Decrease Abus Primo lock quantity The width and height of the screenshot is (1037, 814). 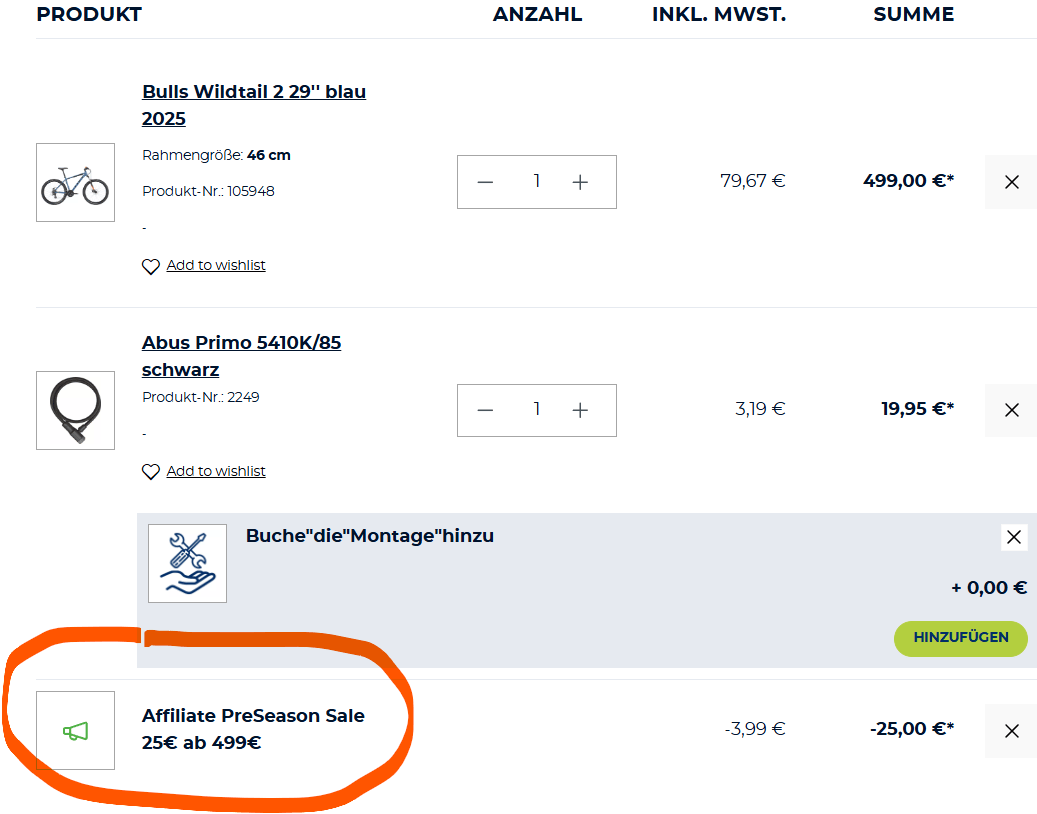[x=486, y=410]
